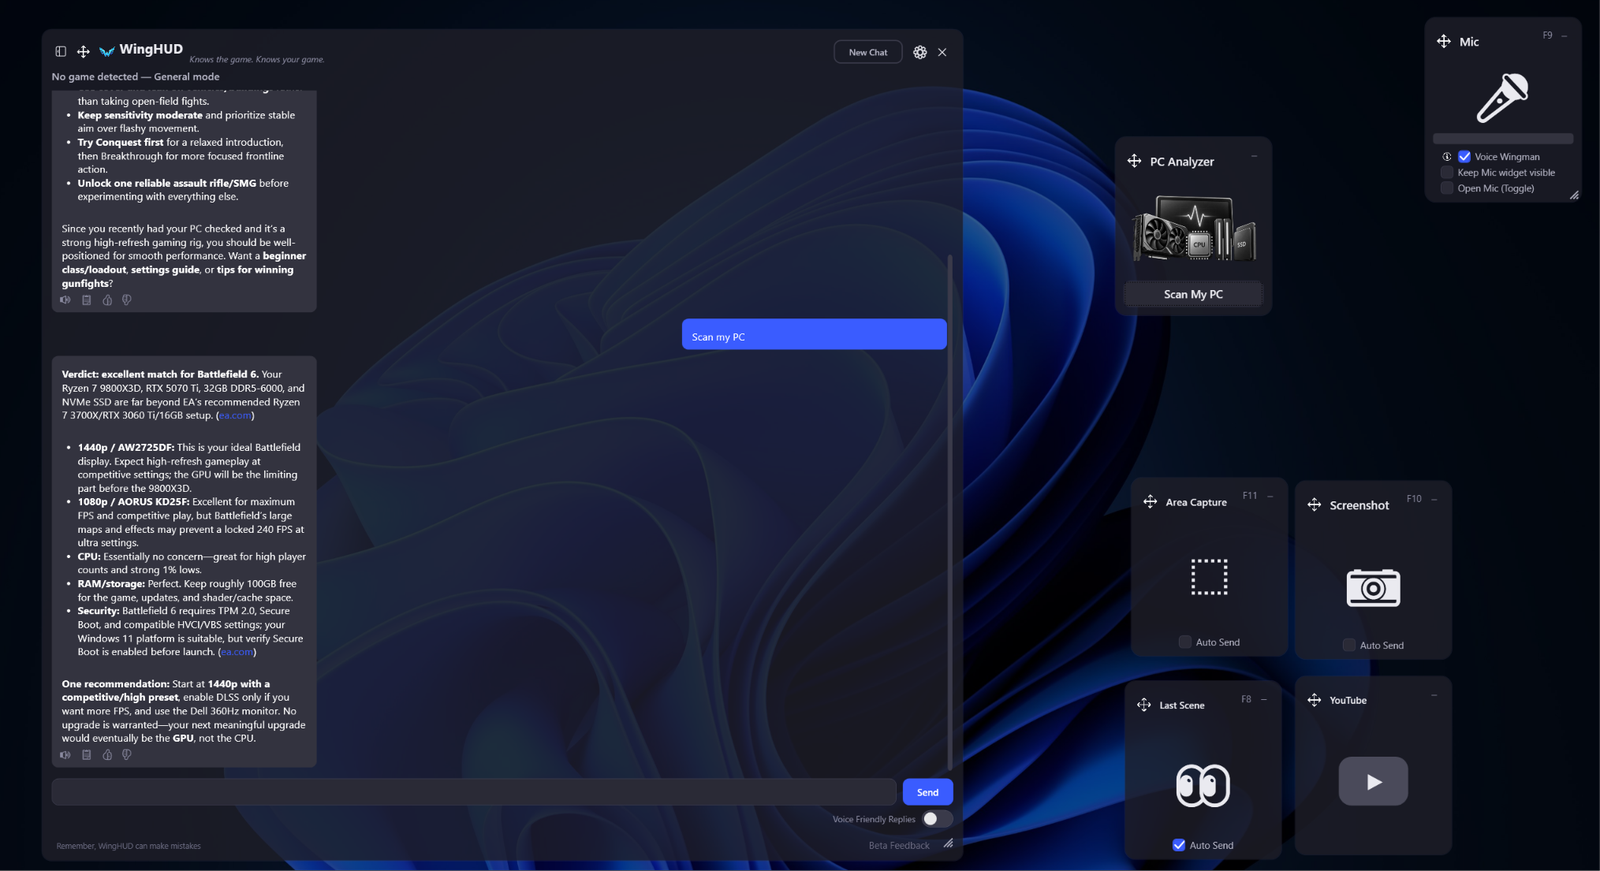Viewport: 1600px width, 871px height.
Task: Close the WingHUD chat window
Action: tap(942, 52)
